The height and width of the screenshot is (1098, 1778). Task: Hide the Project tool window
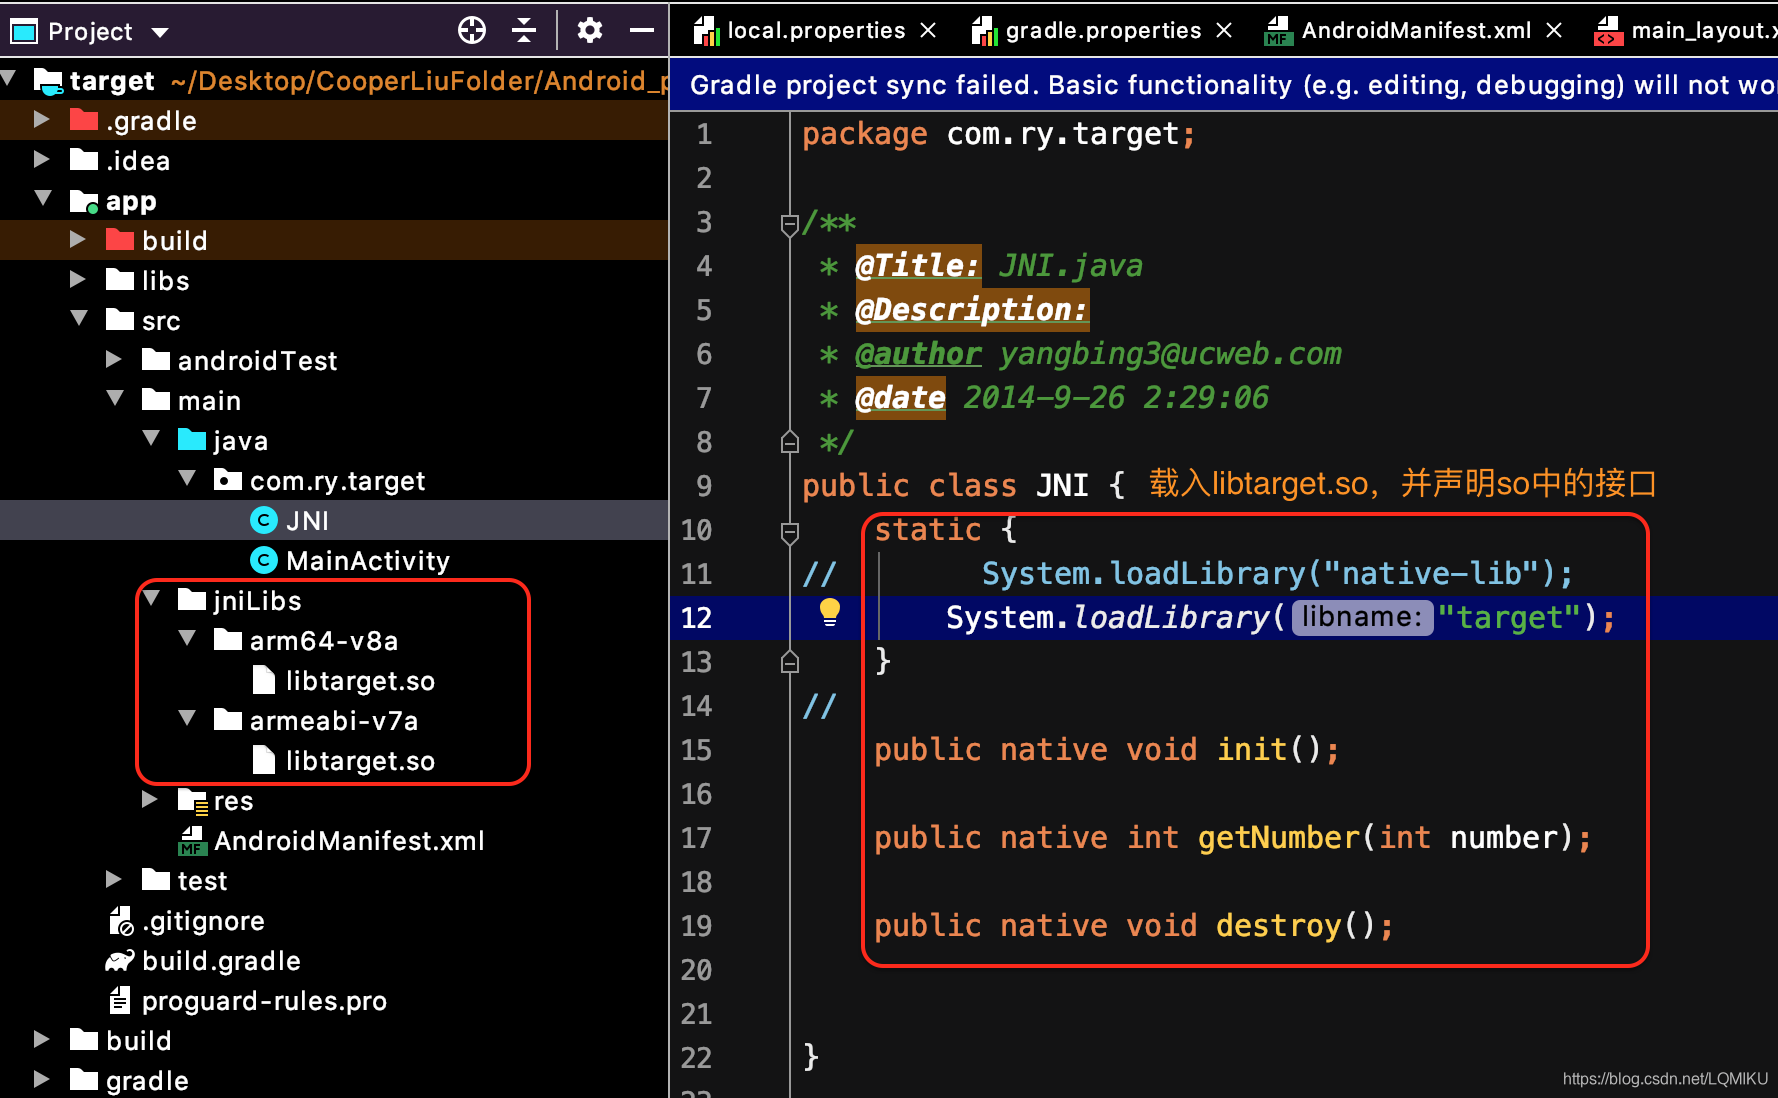642,31
